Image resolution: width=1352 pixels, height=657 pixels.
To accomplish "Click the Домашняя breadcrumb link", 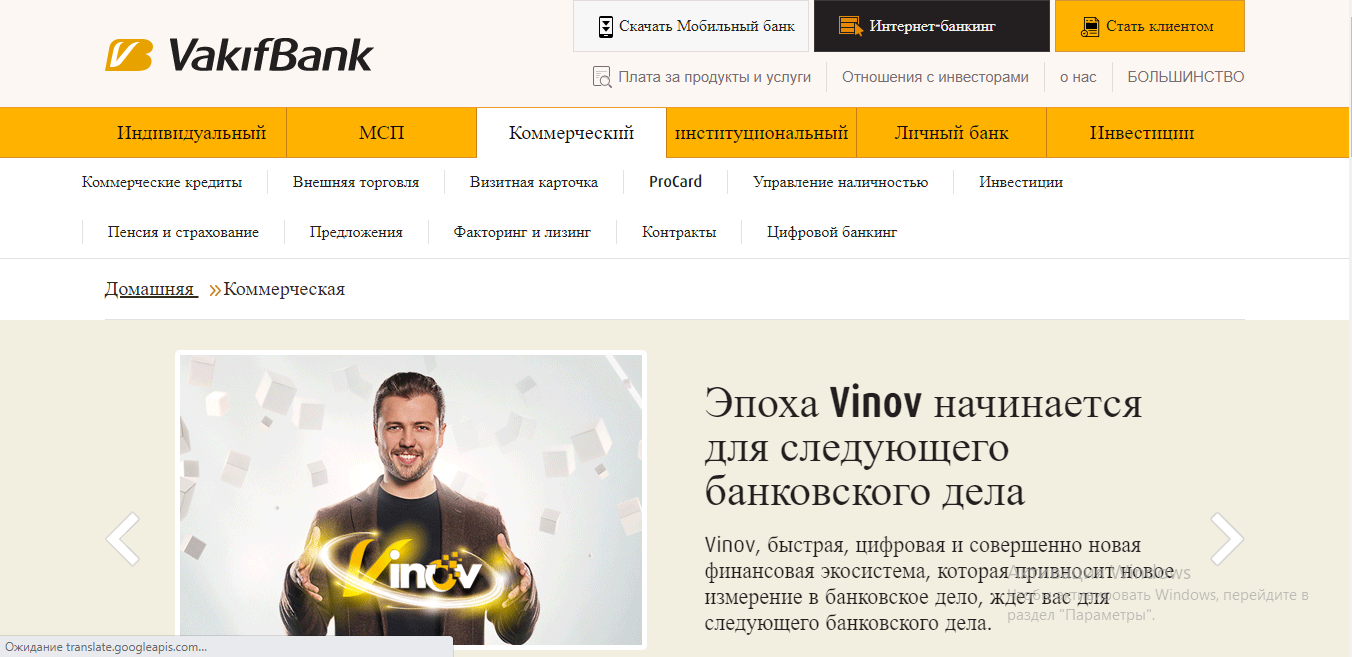I will (150, 289).
